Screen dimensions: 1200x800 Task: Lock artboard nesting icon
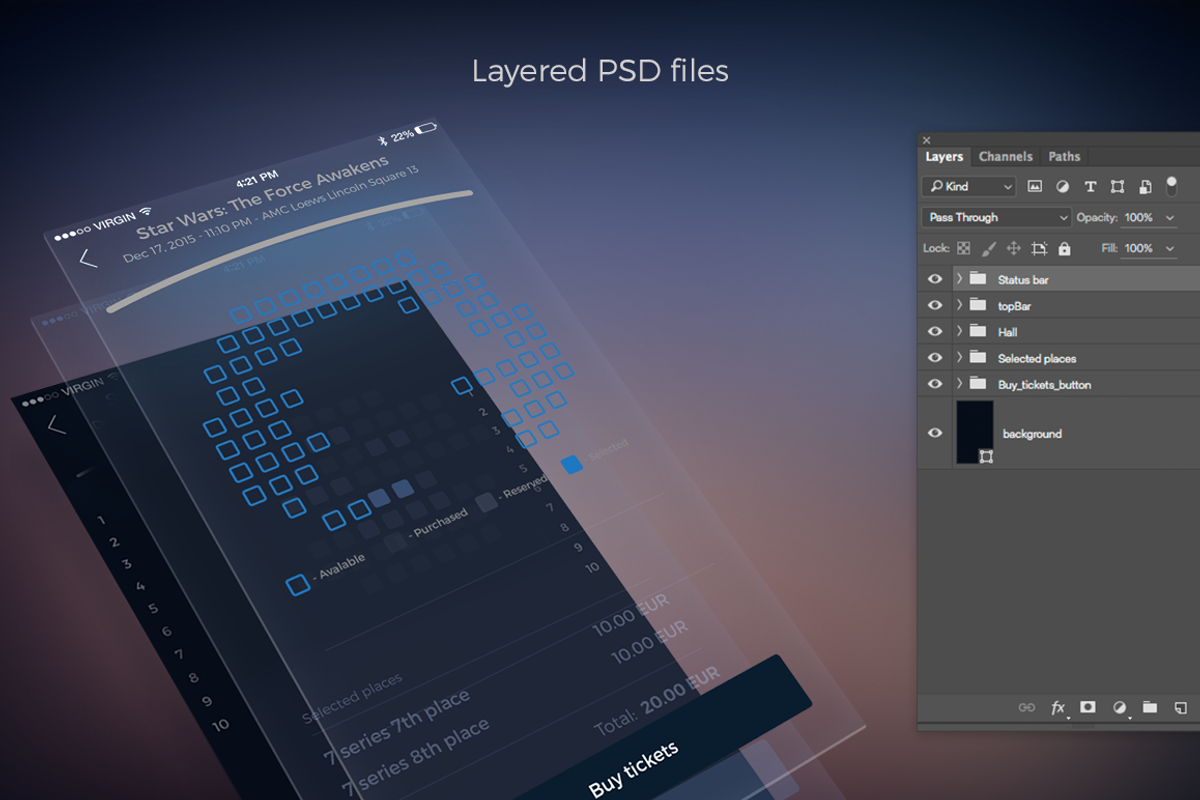[x=1039, y=248]
